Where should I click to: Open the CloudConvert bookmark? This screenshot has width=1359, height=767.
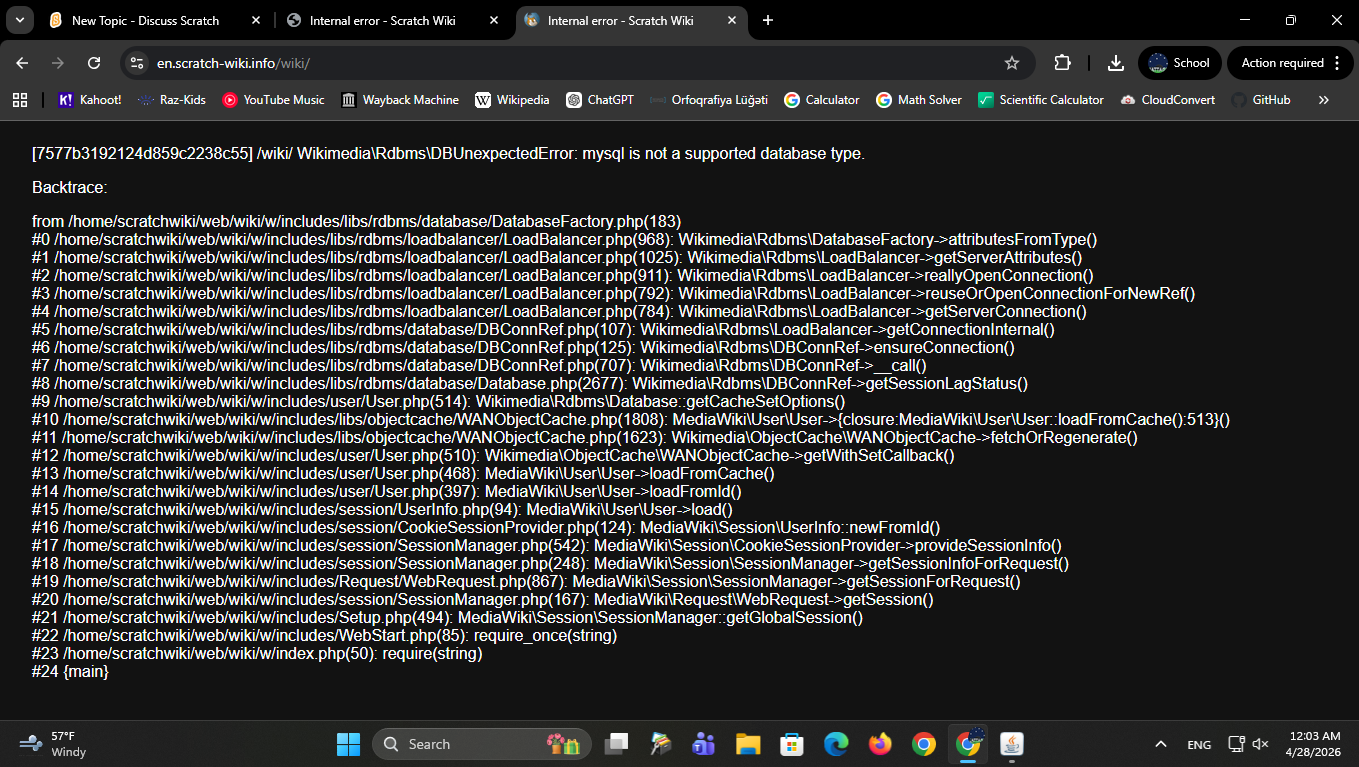(1167, 100)
